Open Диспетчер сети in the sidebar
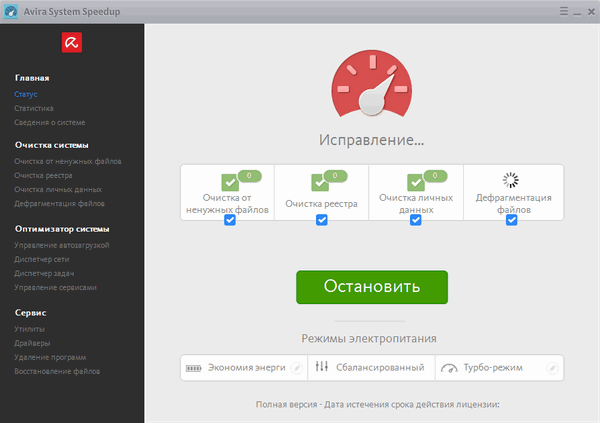Screen dimensions: 600x423 click(42, 260)
